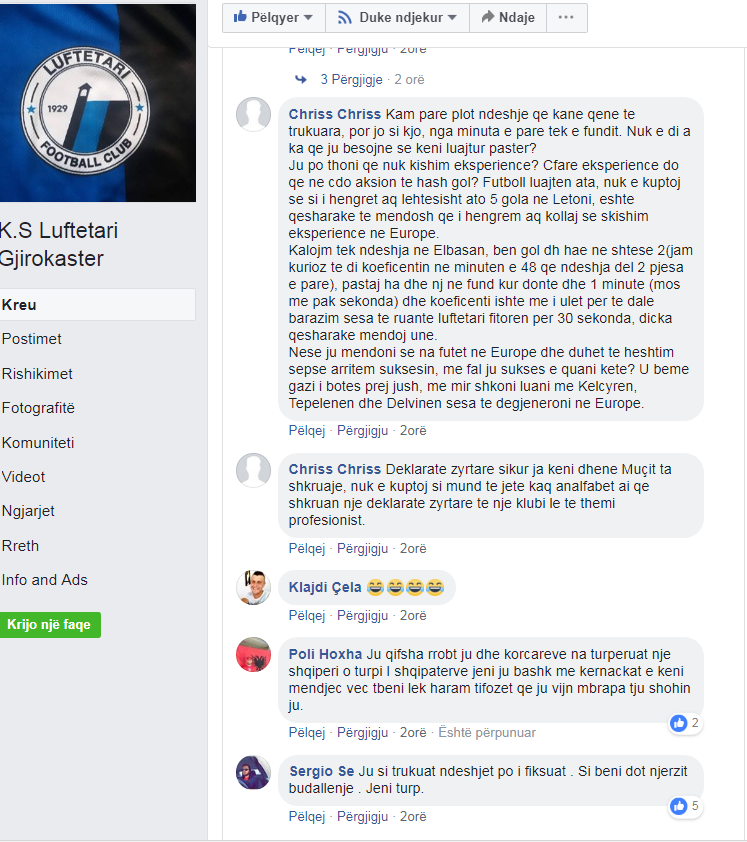Click the reply arrow icon before 3 Përgjigje

pos(301,79)
